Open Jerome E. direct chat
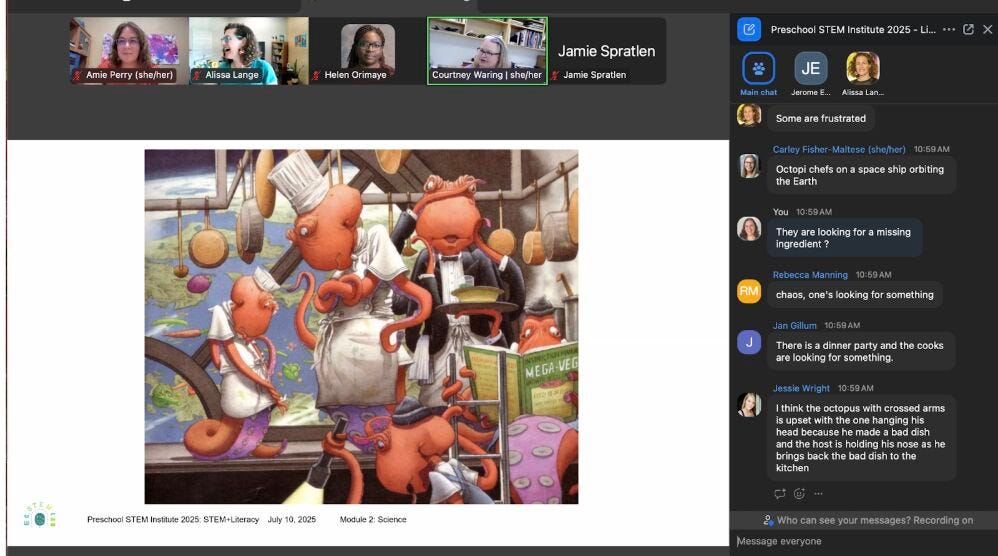This screenshot has height=556, width=998. coord(810,74)
